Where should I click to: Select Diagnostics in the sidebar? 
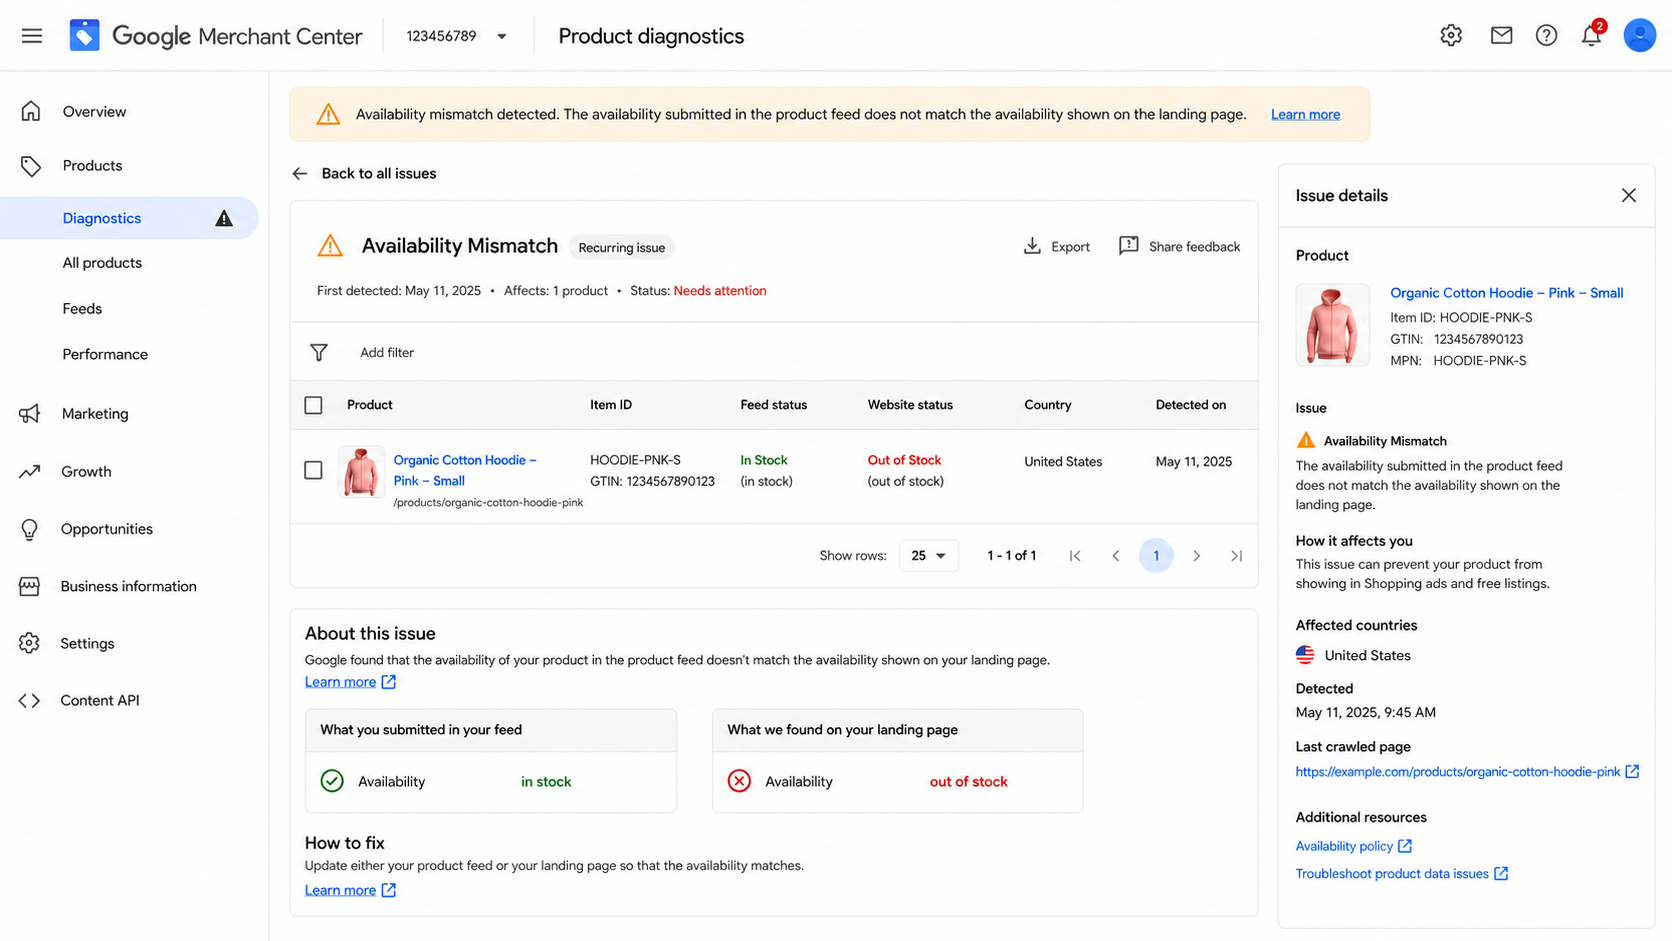[130, 218]
